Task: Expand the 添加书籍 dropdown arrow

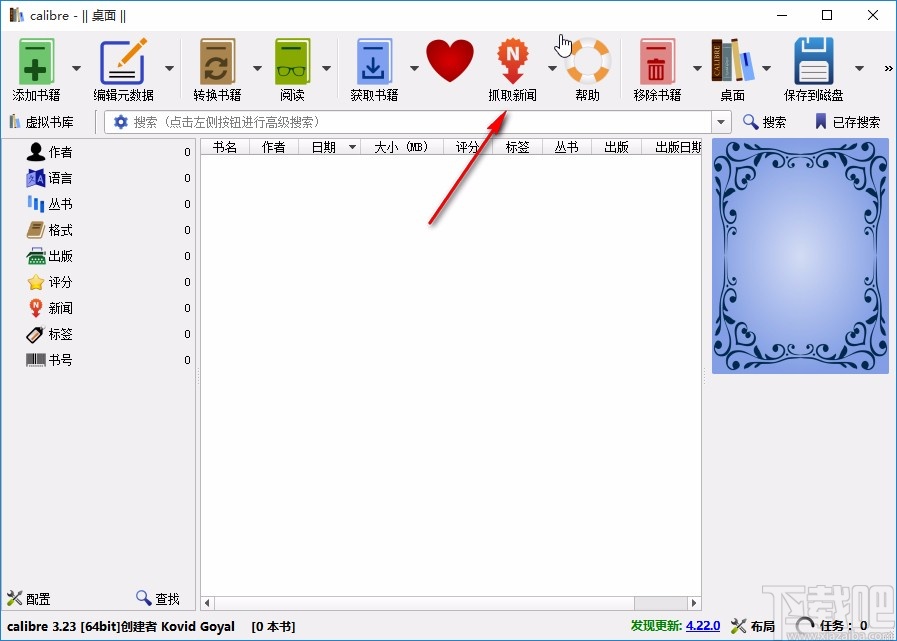Action: (x=76, y=68)
